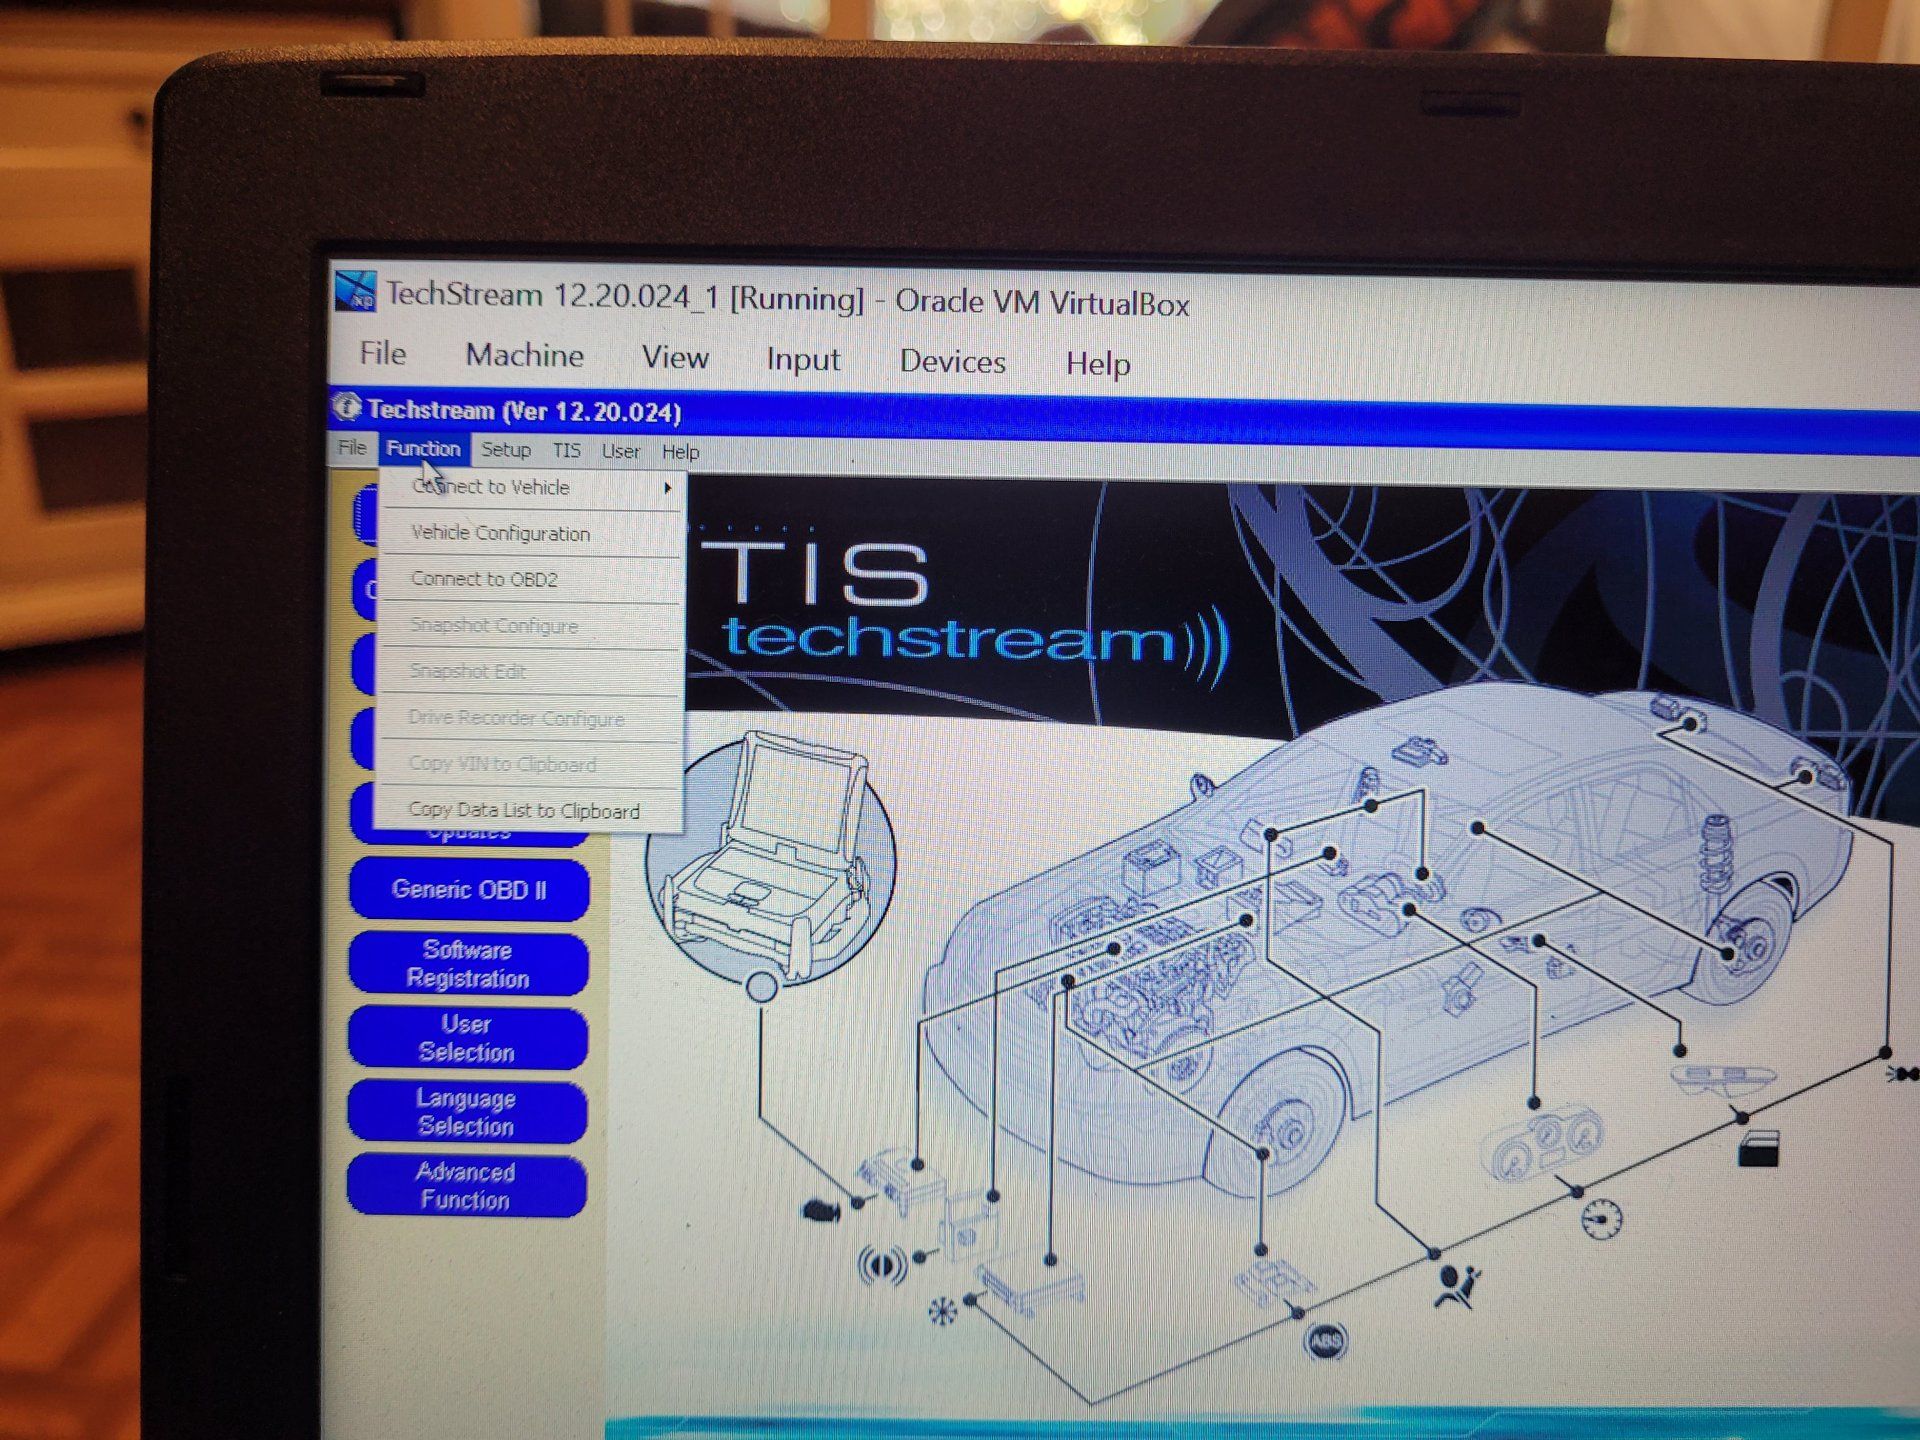Click Snapshot Configure menu entry

pos(532,625)
